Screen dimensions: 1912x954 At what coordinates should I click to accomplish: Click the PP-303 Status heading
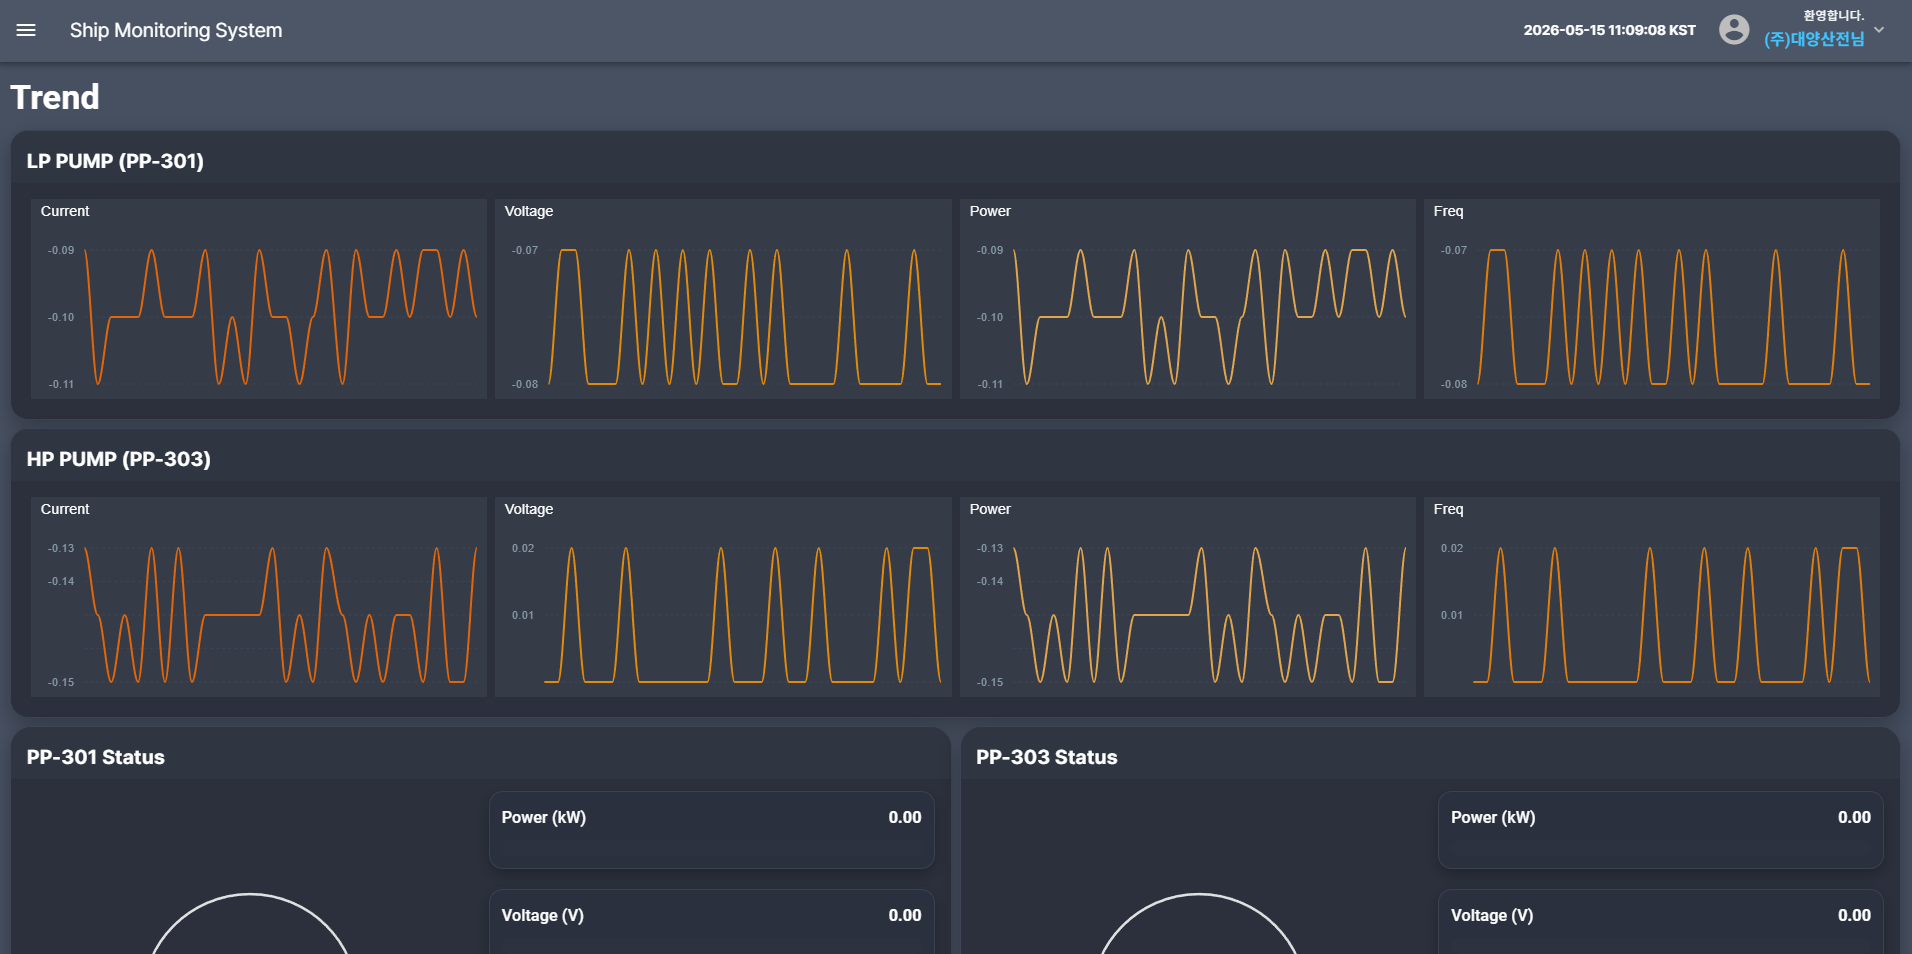[x=1047, y=757]
